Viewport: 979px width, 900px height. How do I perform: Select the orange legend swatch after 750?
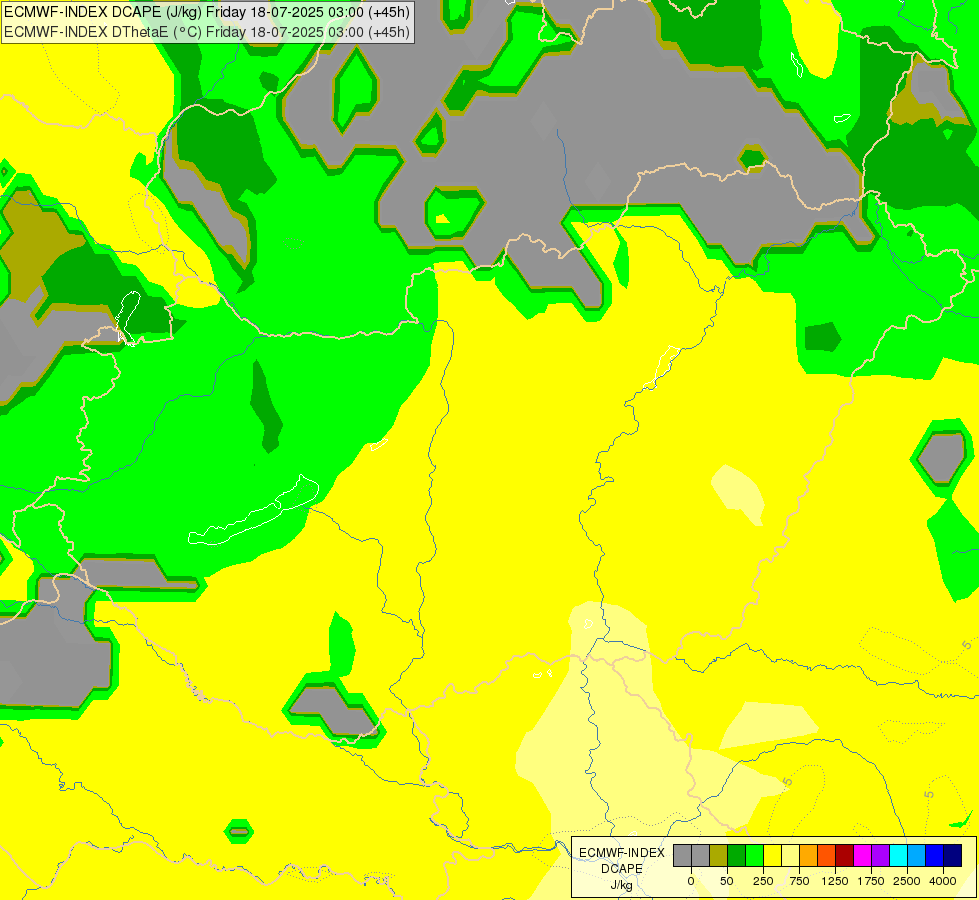[809, 855]
